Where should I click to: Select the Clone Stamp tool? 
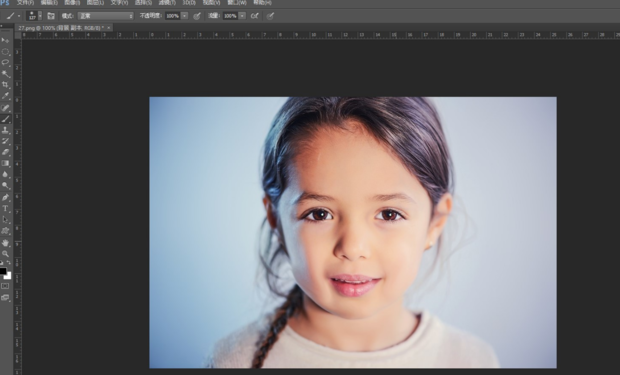pyautogui.click(x=5, y=130)
